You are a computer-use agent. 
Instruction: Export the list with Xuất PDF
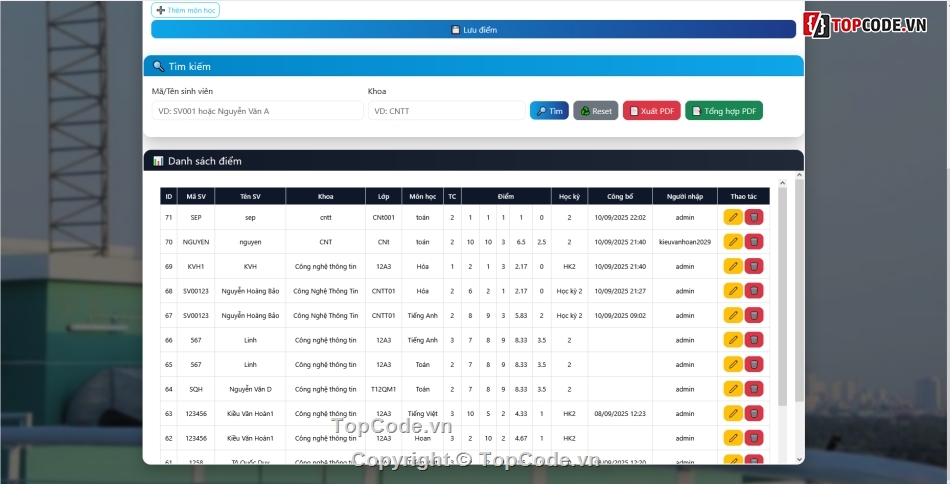pyautogui.click(x=651, y=111)
